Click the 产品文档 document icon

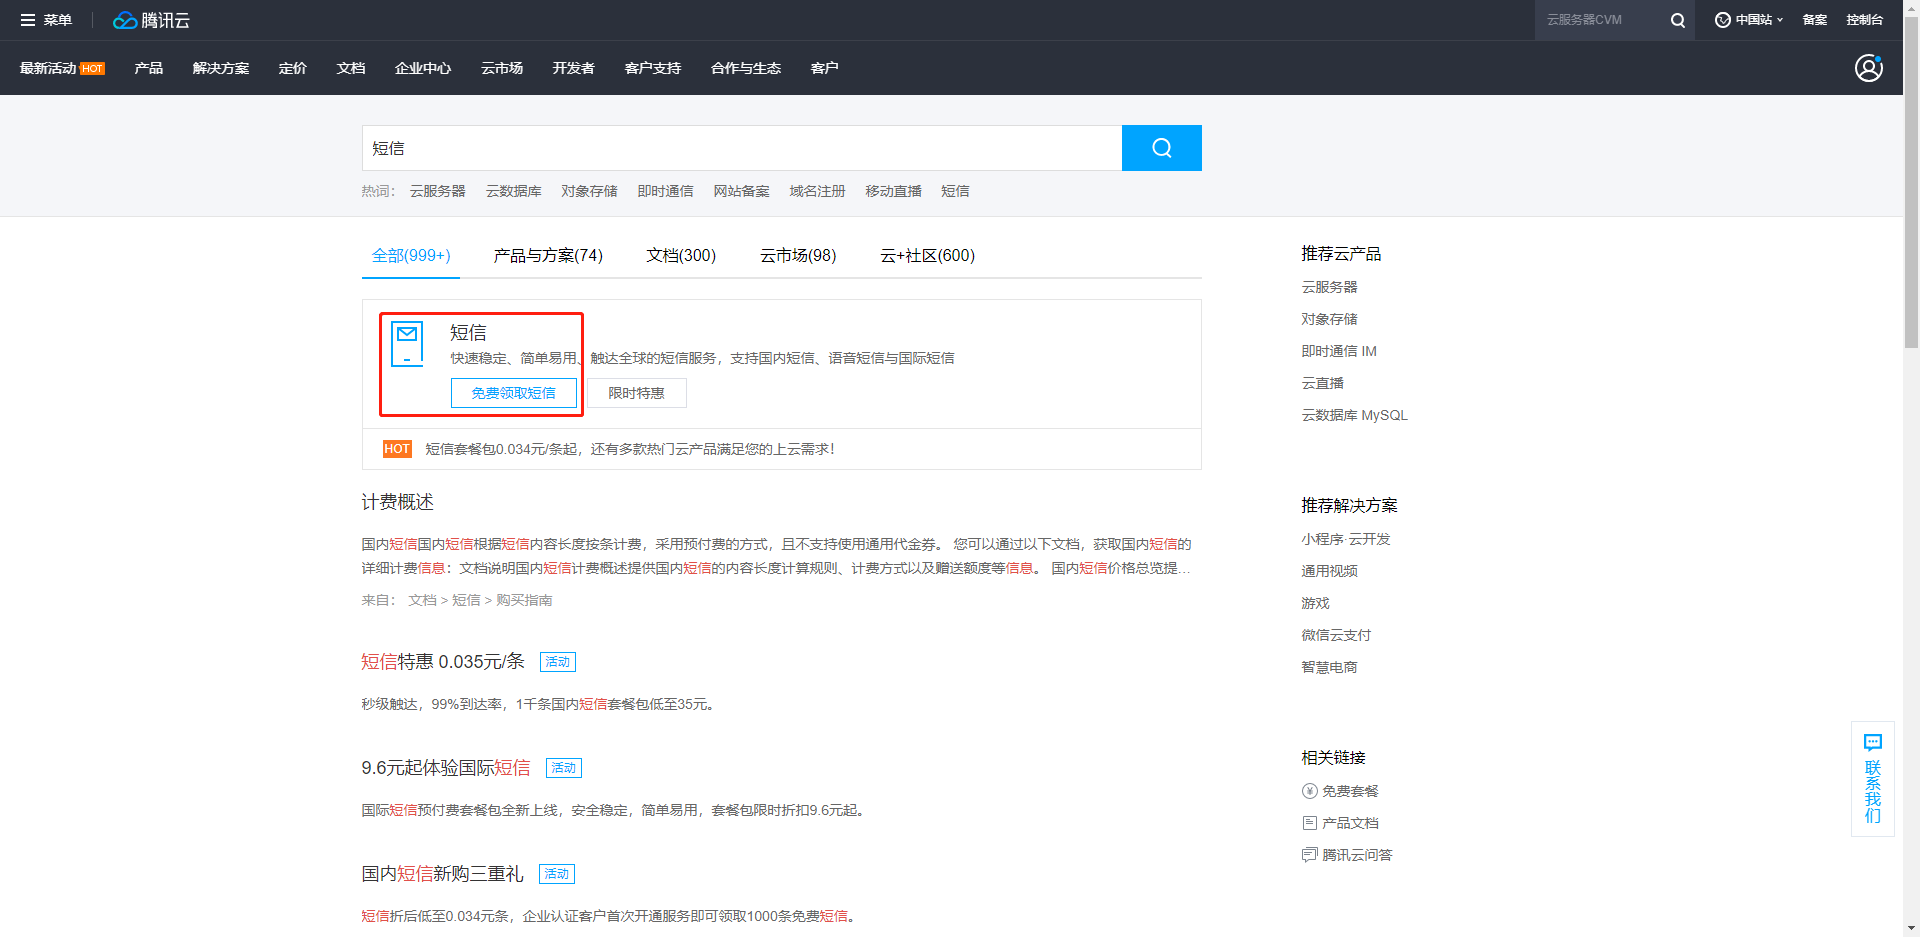[x=1308, y=822]
